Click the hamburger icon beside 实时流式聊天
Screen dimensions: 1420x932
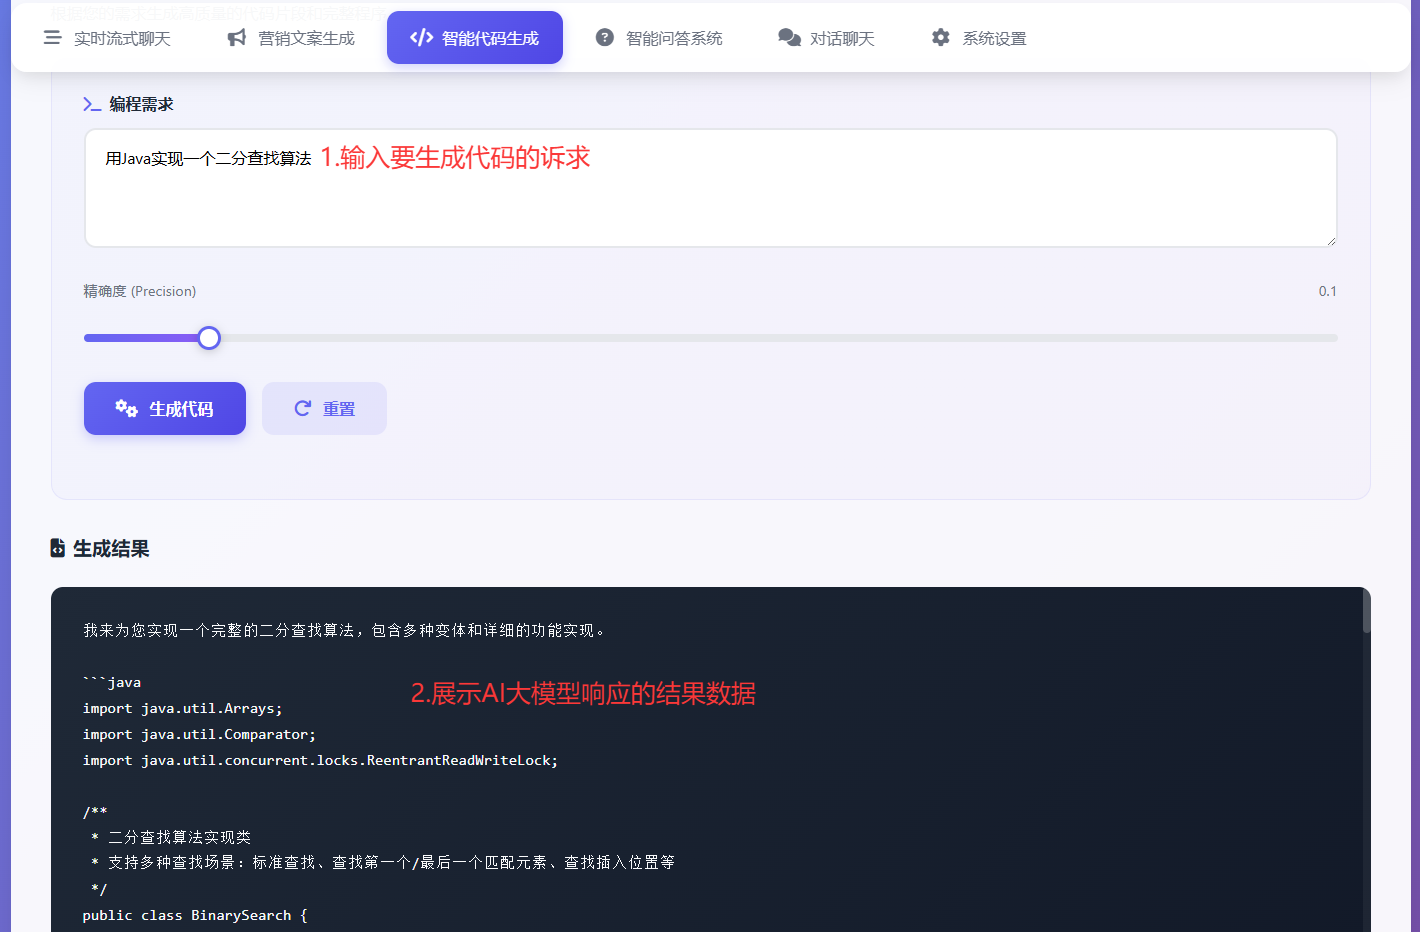[52, 38]
